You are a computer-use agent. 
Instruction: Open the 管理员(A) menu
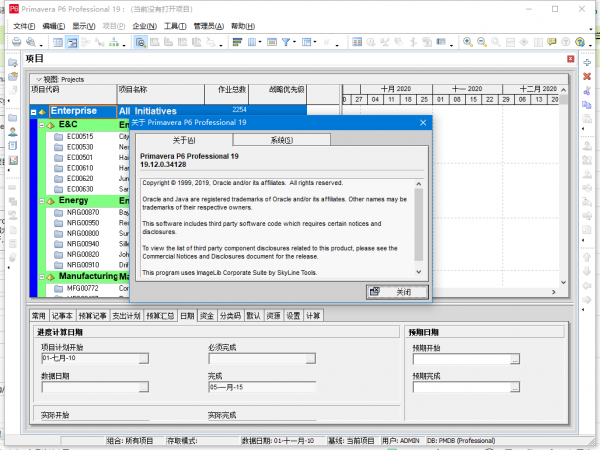209,26
